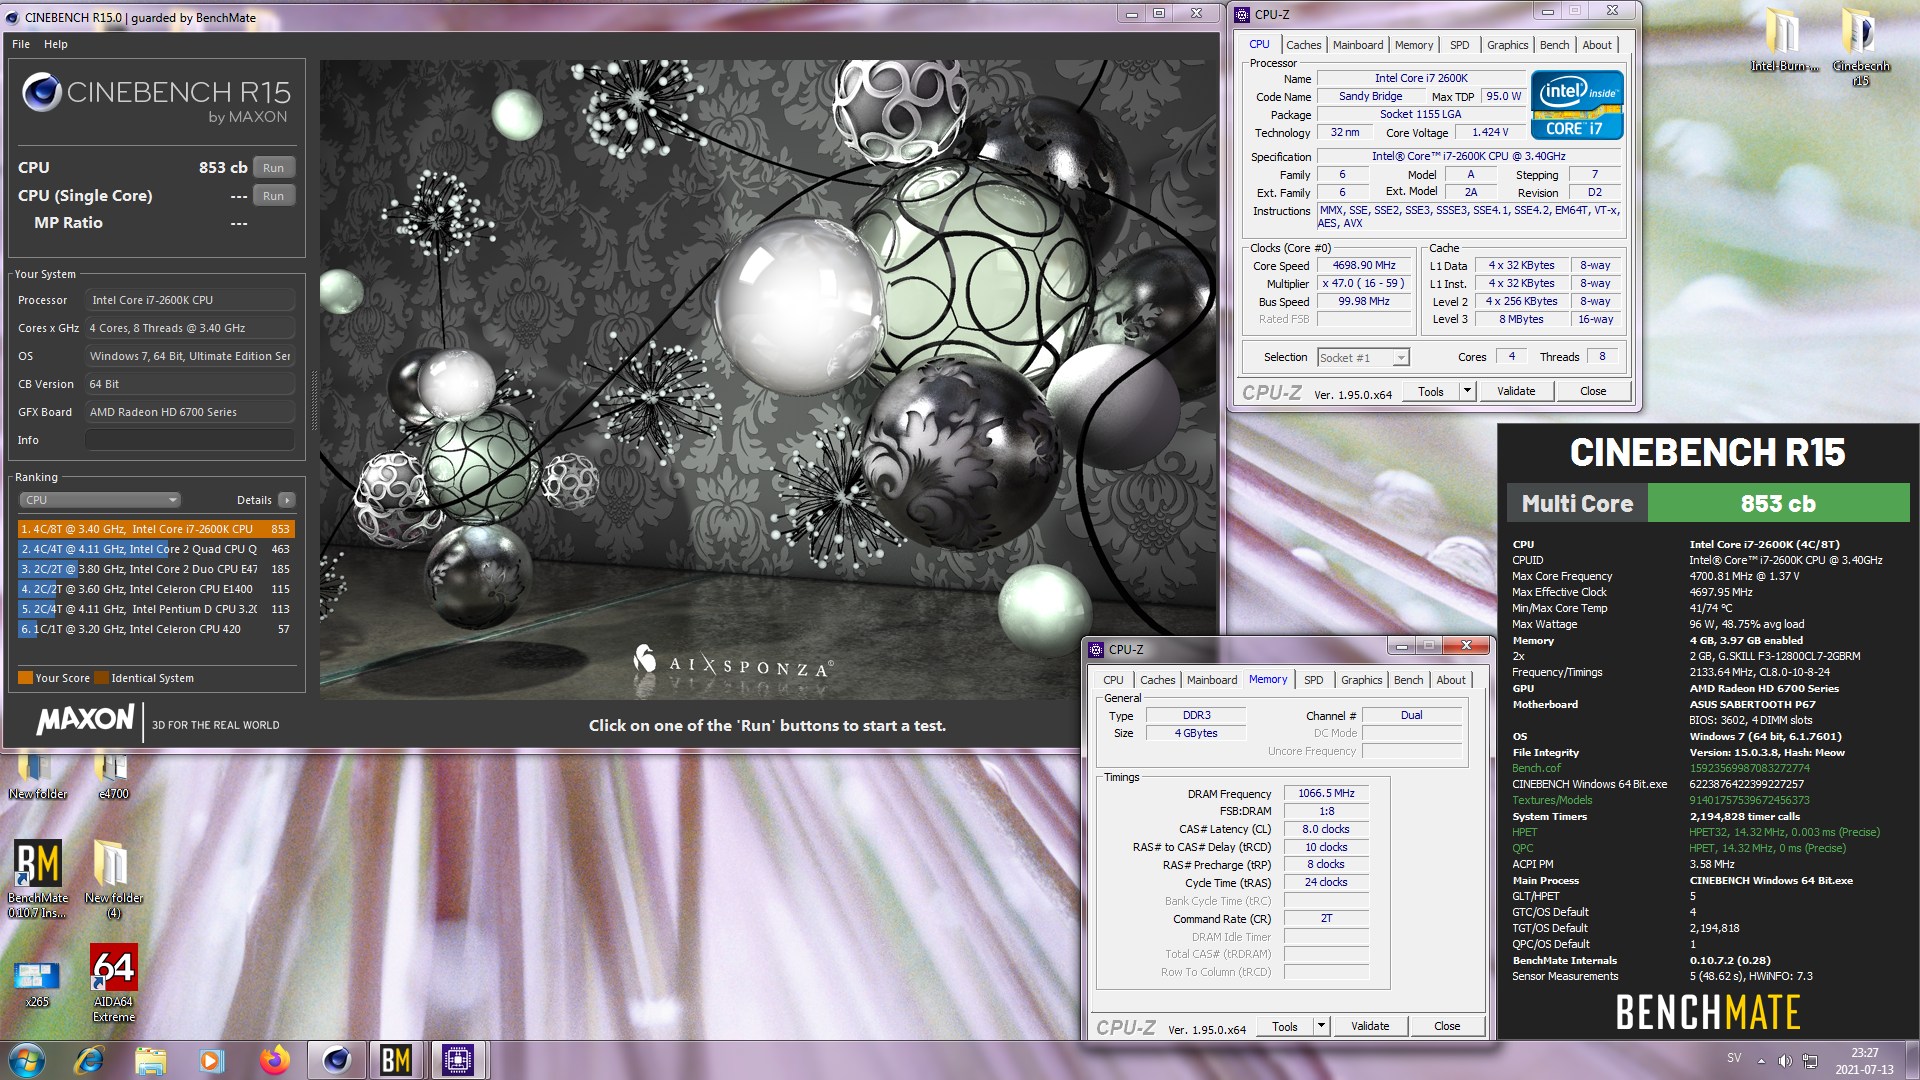1920x1080 pixels.
Task: Open the Intel Burn folder on desktop
Action: click(x=1783, y=40)
